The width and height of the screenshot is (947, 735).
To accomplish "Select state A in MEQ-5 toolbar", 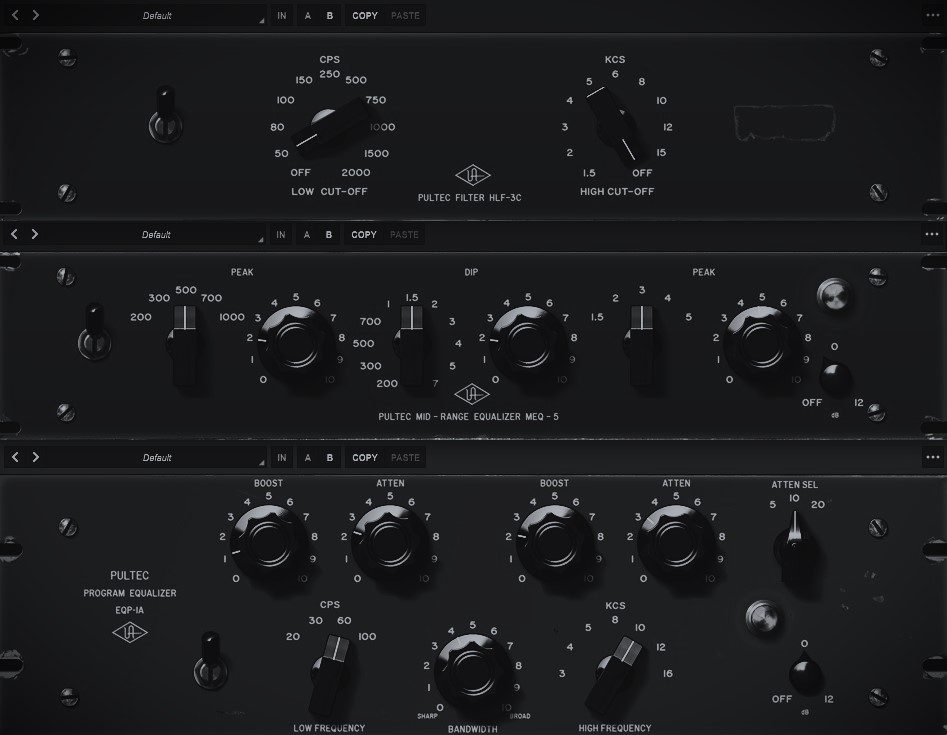I will click(307, 234).
